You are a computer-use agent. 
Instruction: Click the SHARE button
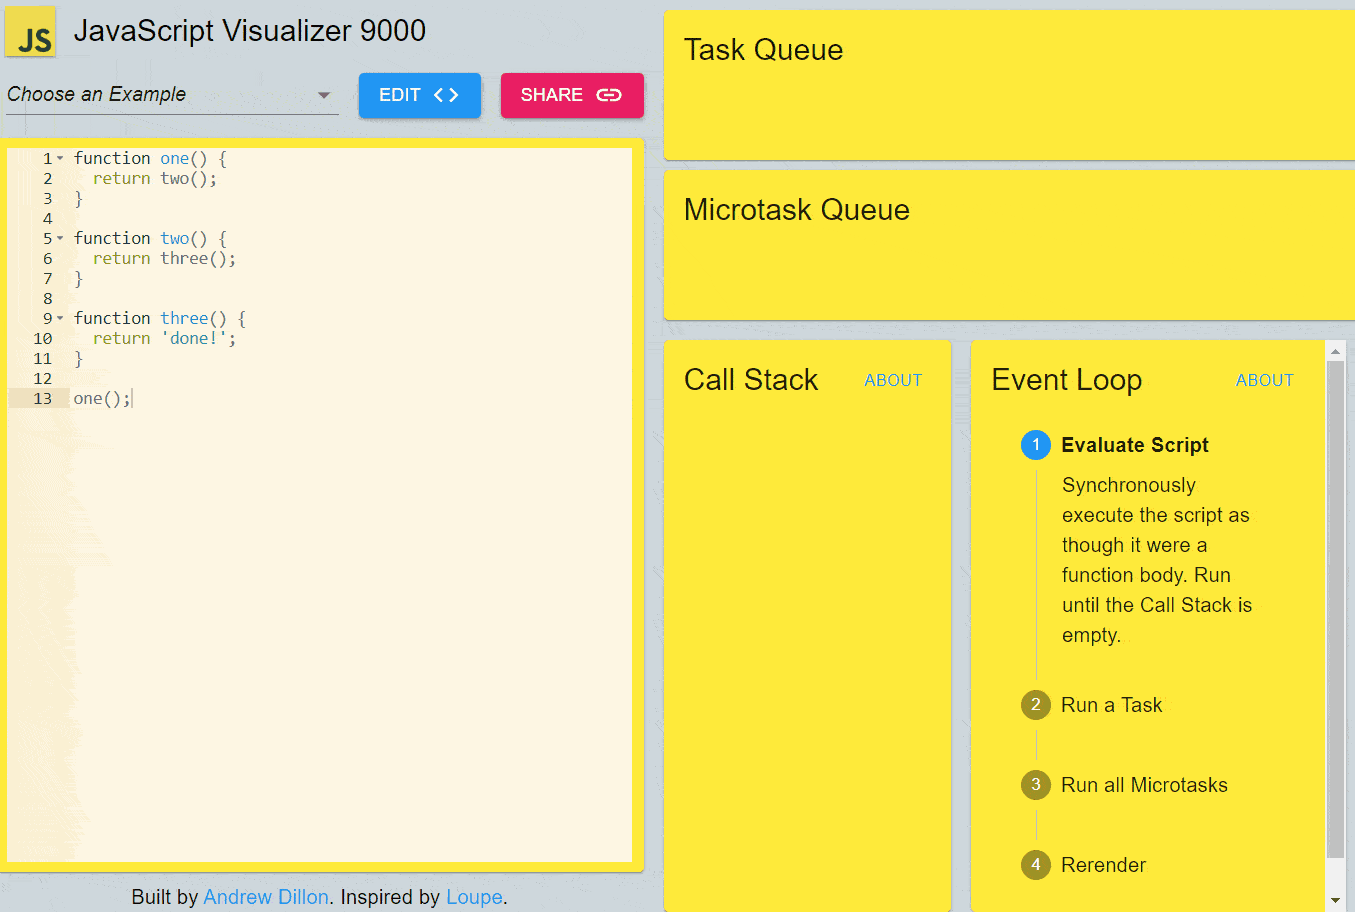[x=572, y=95]
